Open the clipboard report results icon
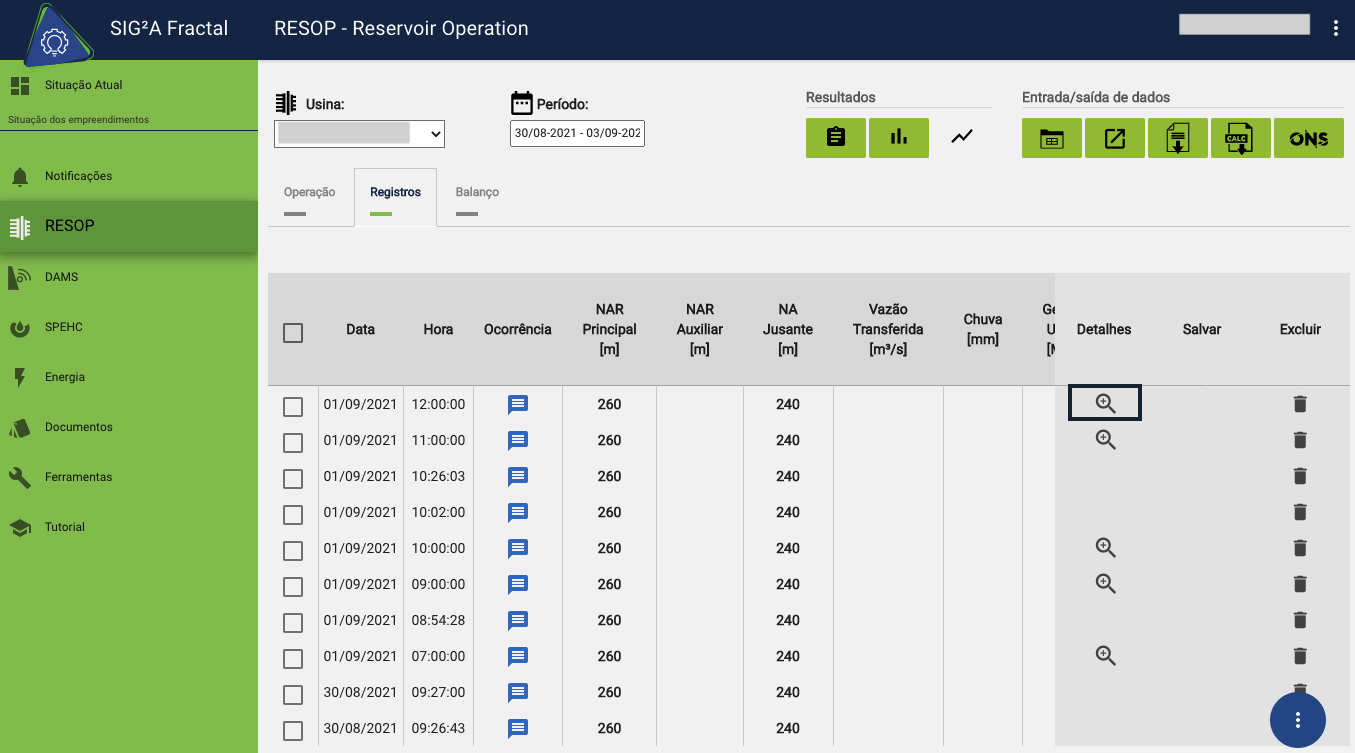Screen dimensions: 1355x753 [836, 138]
